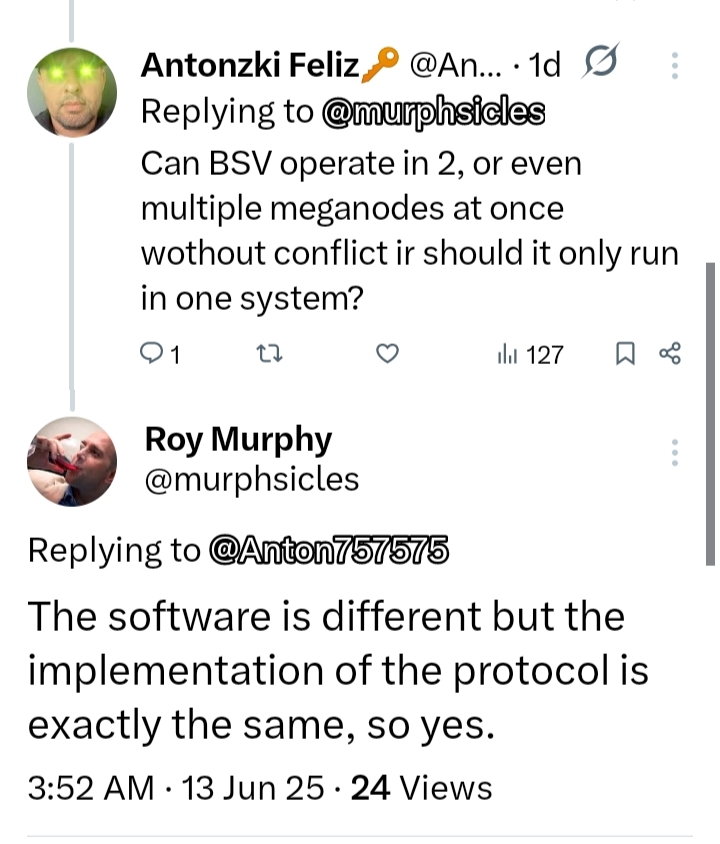Image resolution: width=720 pixels, height=844 pixels.
Task: Open Antonzki Feliz's green-eyed profile picture
Action: 72,92
